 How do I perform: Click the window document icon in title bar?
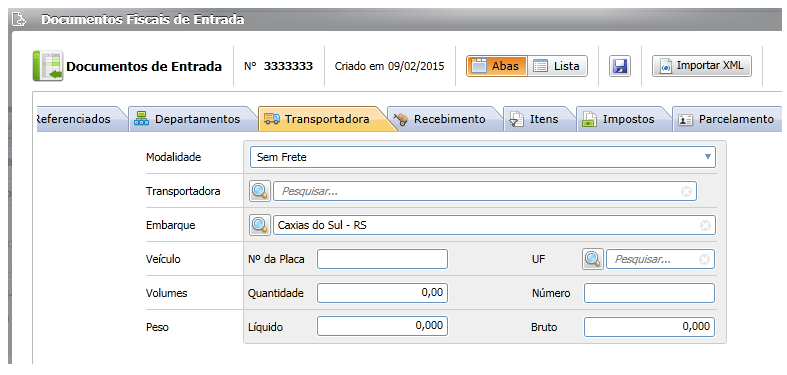(18, 20)
